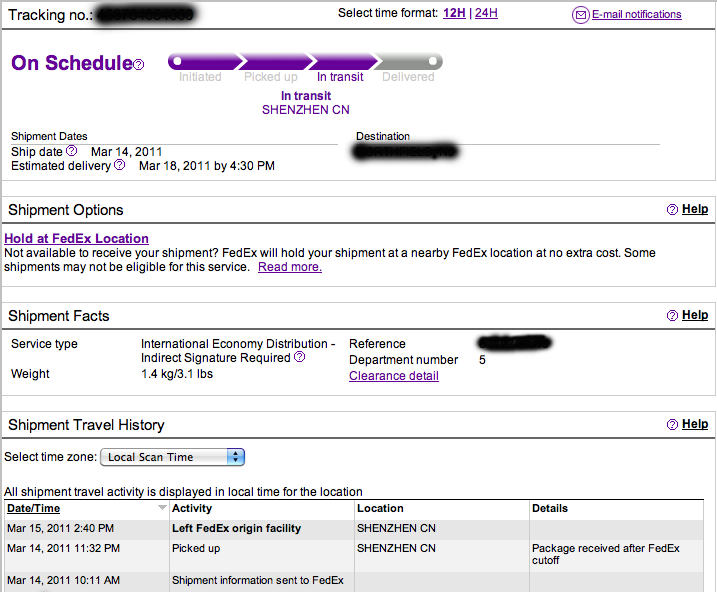Click the envelope icon beside E-mail notifications
Viewport: 717px width, 592px height.
[580, 15]
